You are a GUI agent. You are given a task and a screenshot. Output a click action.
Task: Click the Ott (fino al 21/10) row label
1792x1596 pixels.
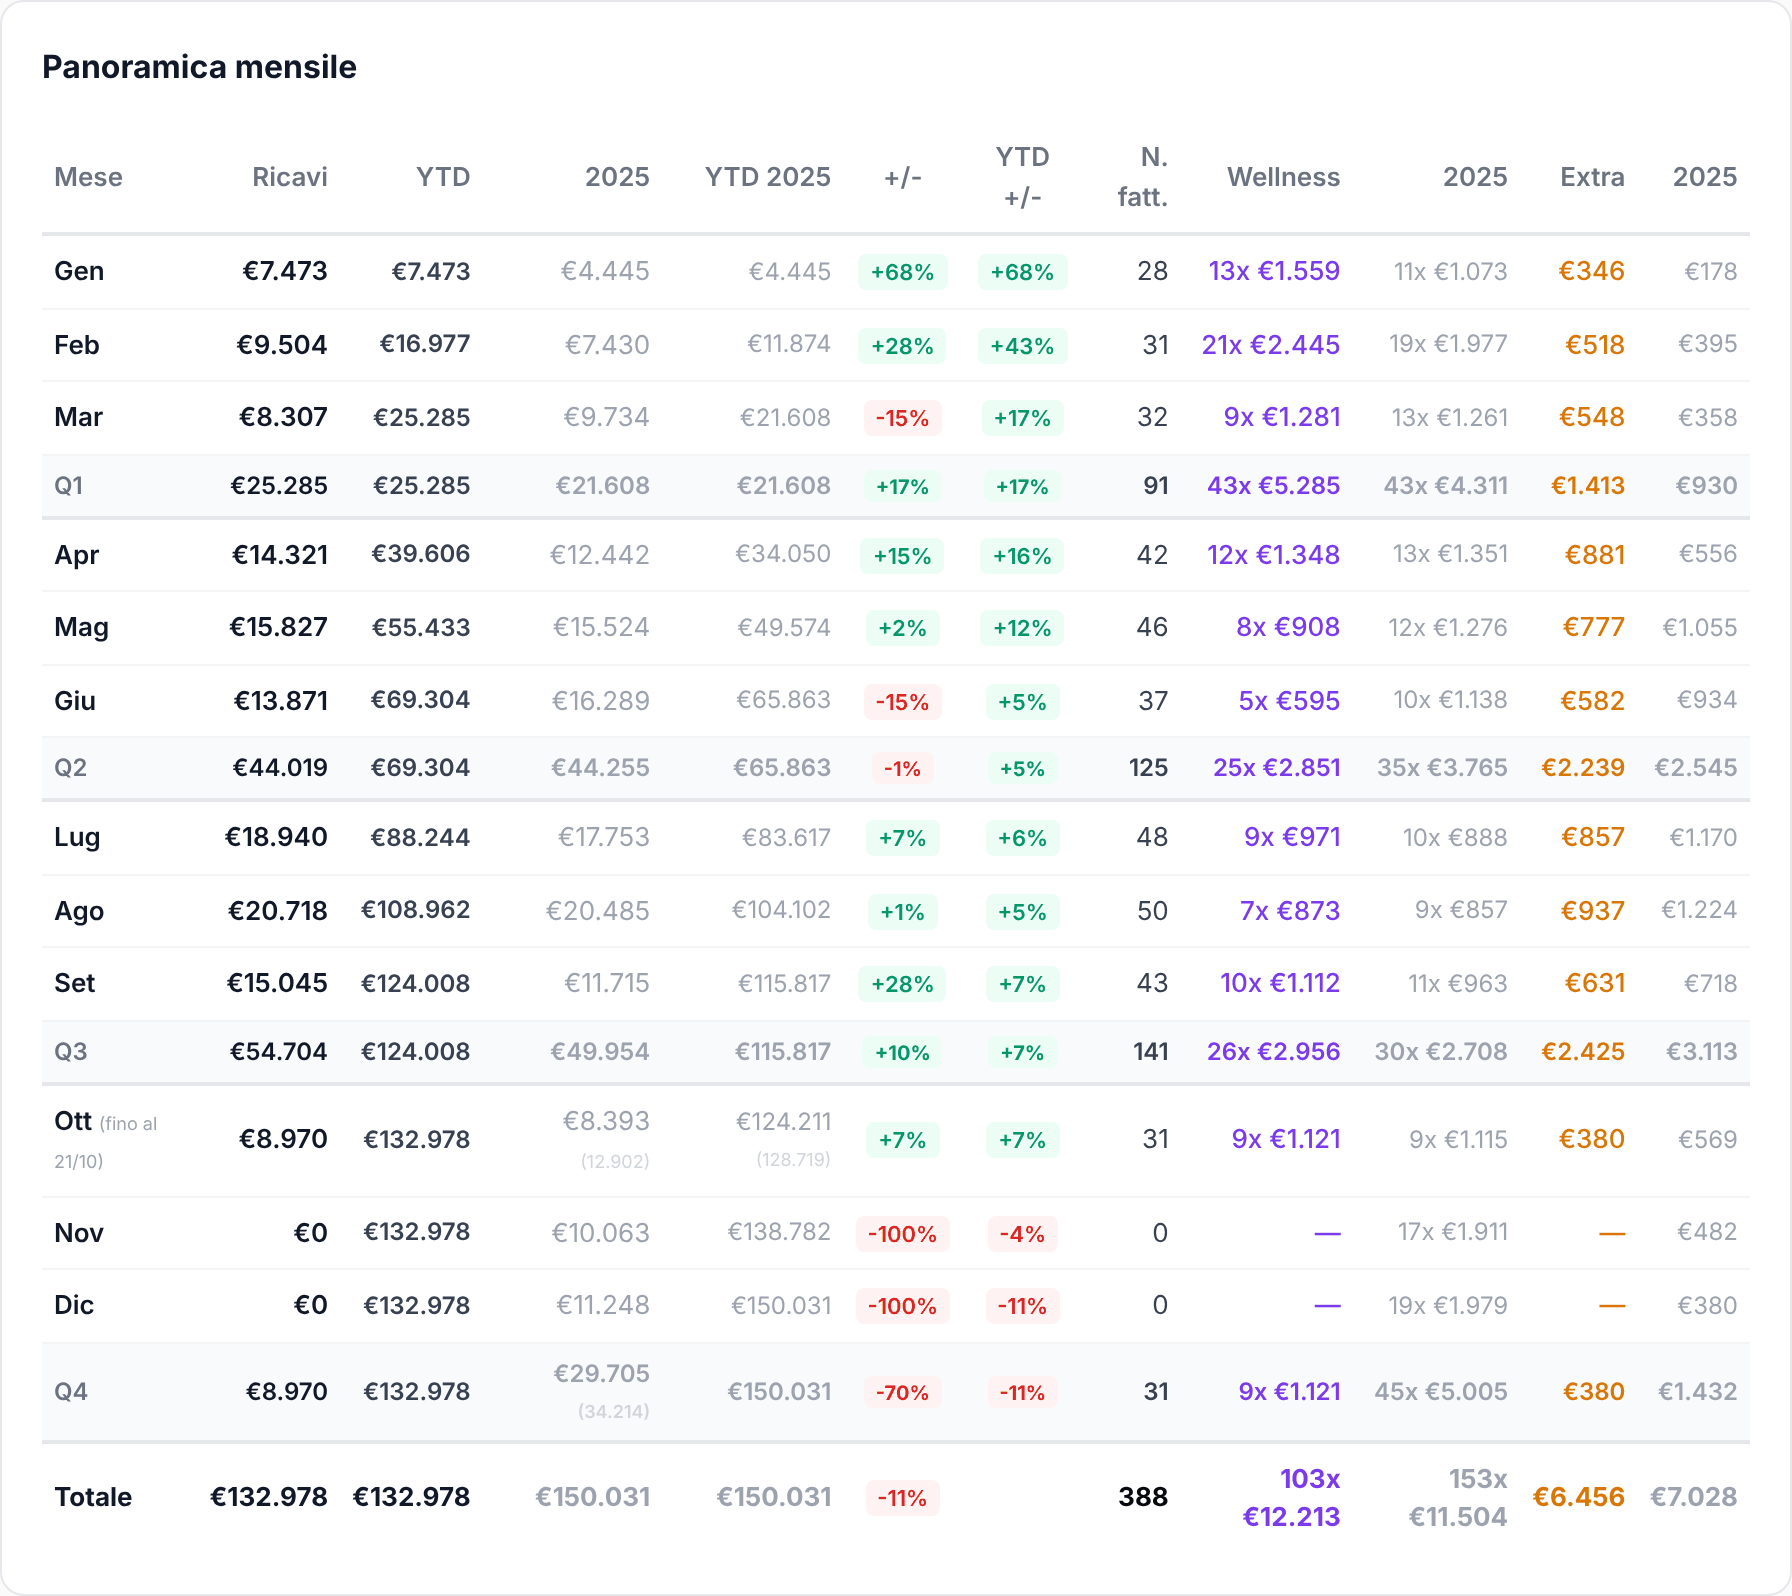[106, 1140]
